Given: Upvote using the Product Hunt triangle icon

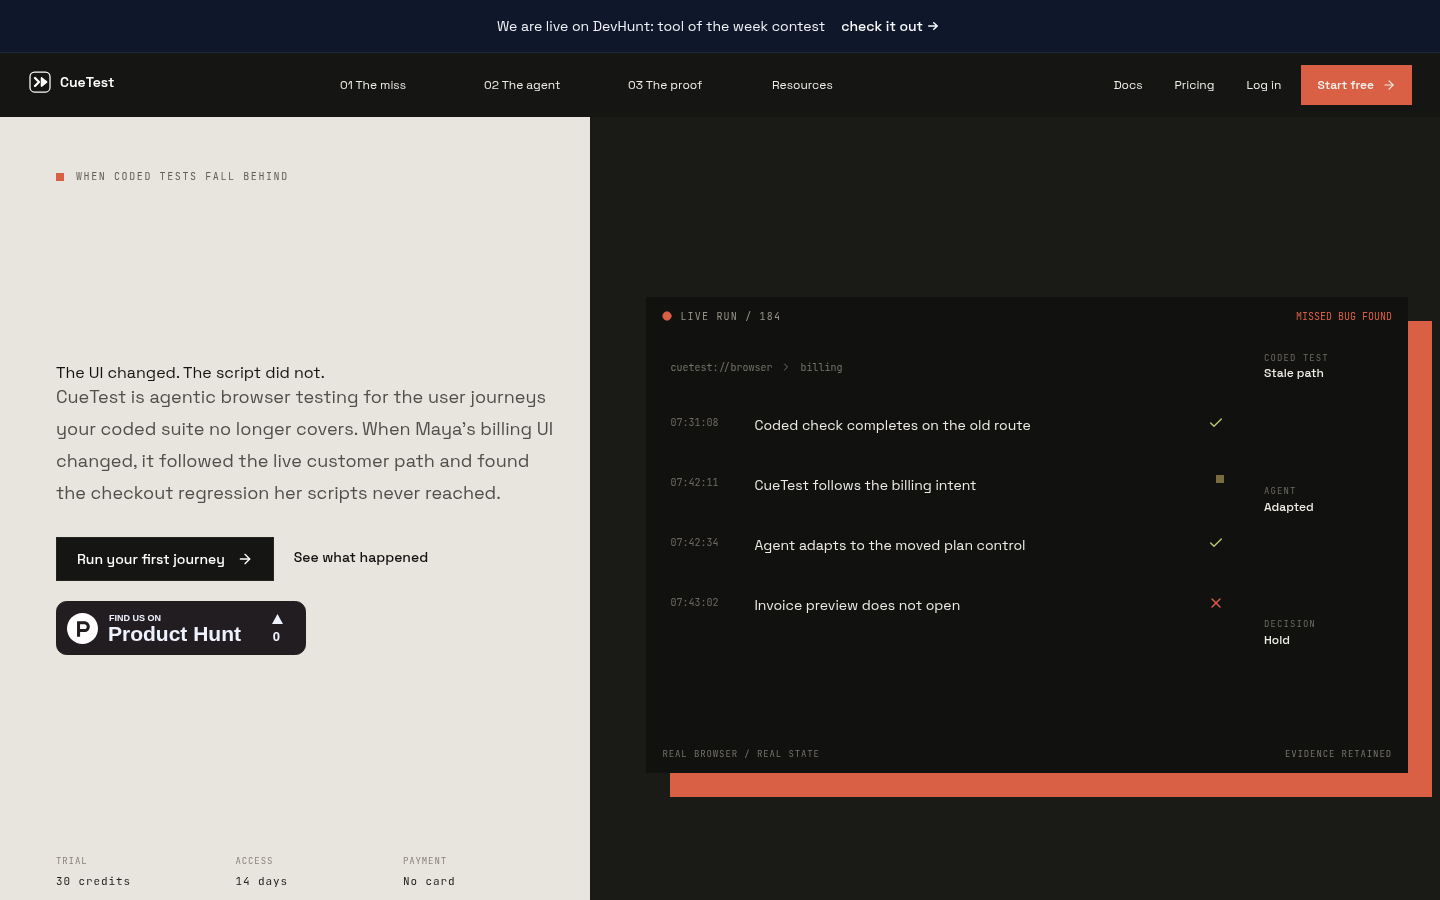Looking at the screenshot, I should click(277, 619).
